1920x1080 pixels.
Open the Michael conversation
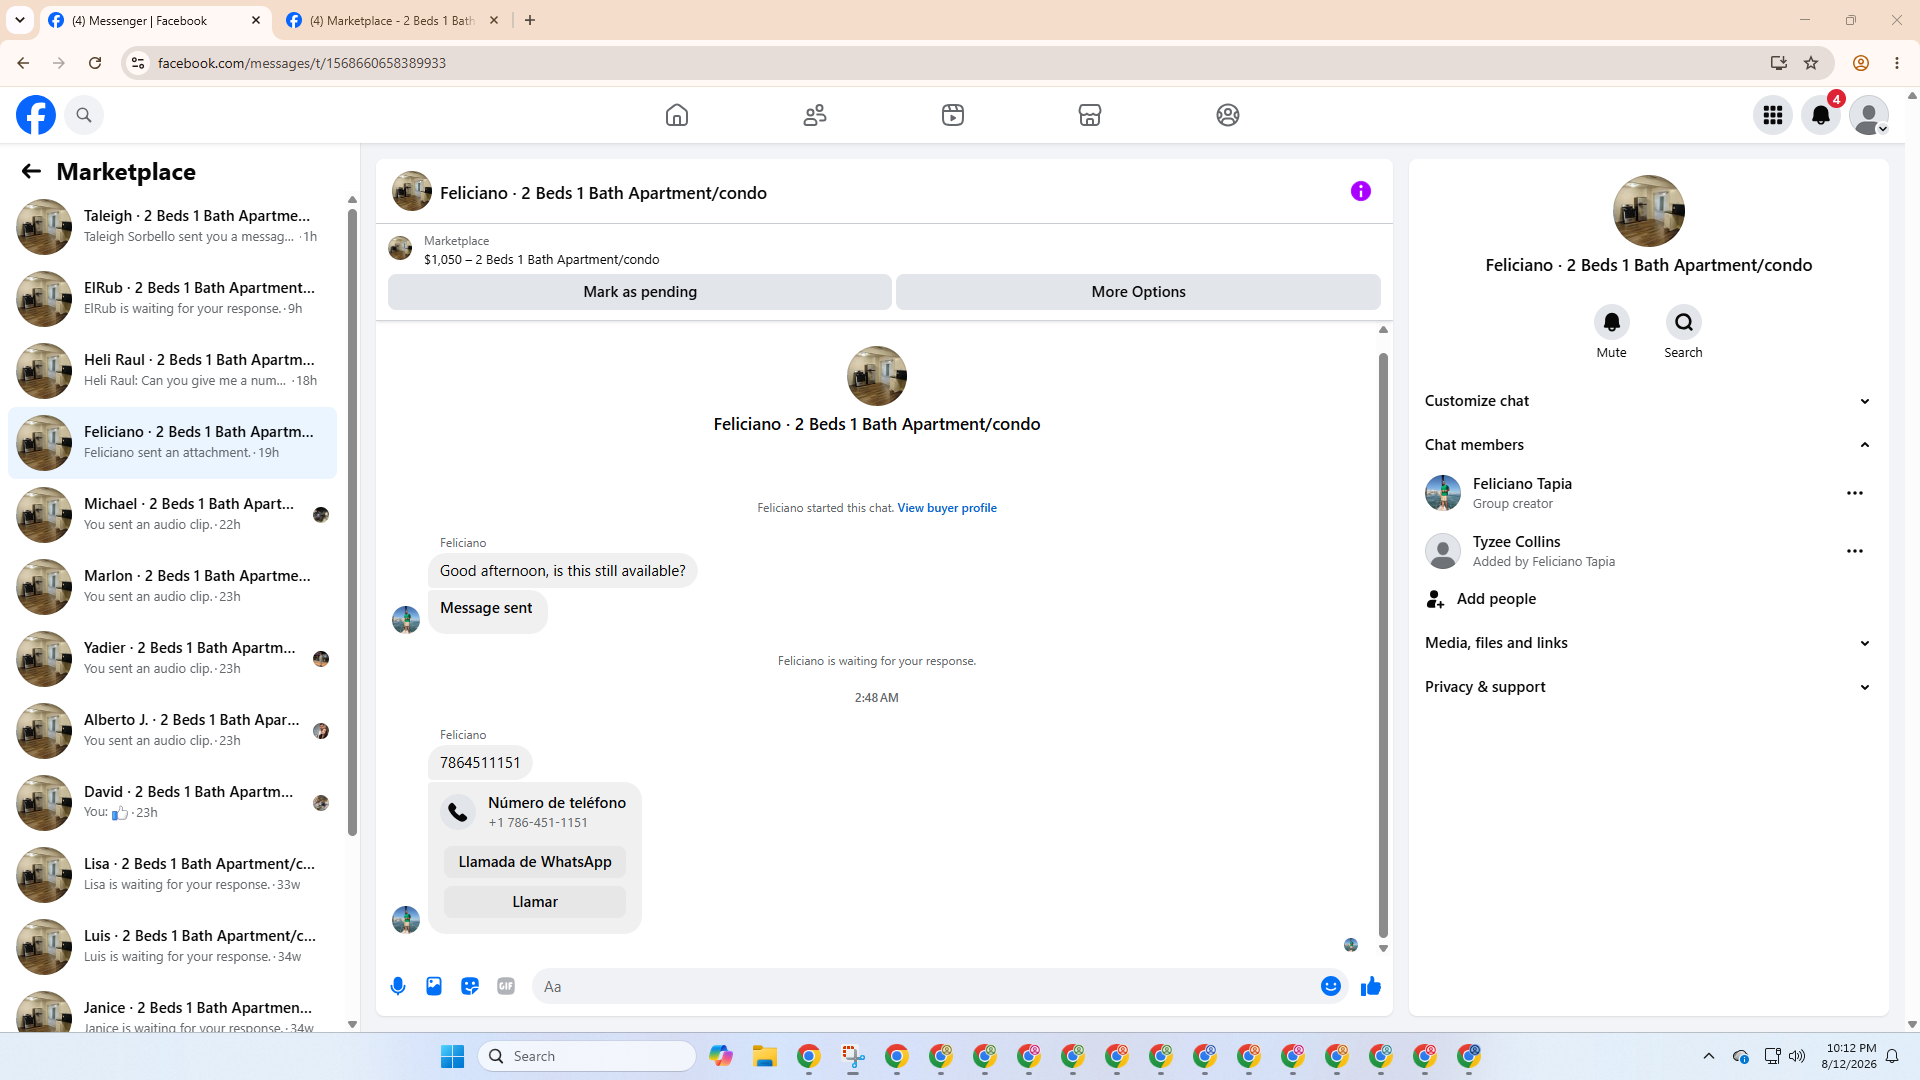coord(173,515)
